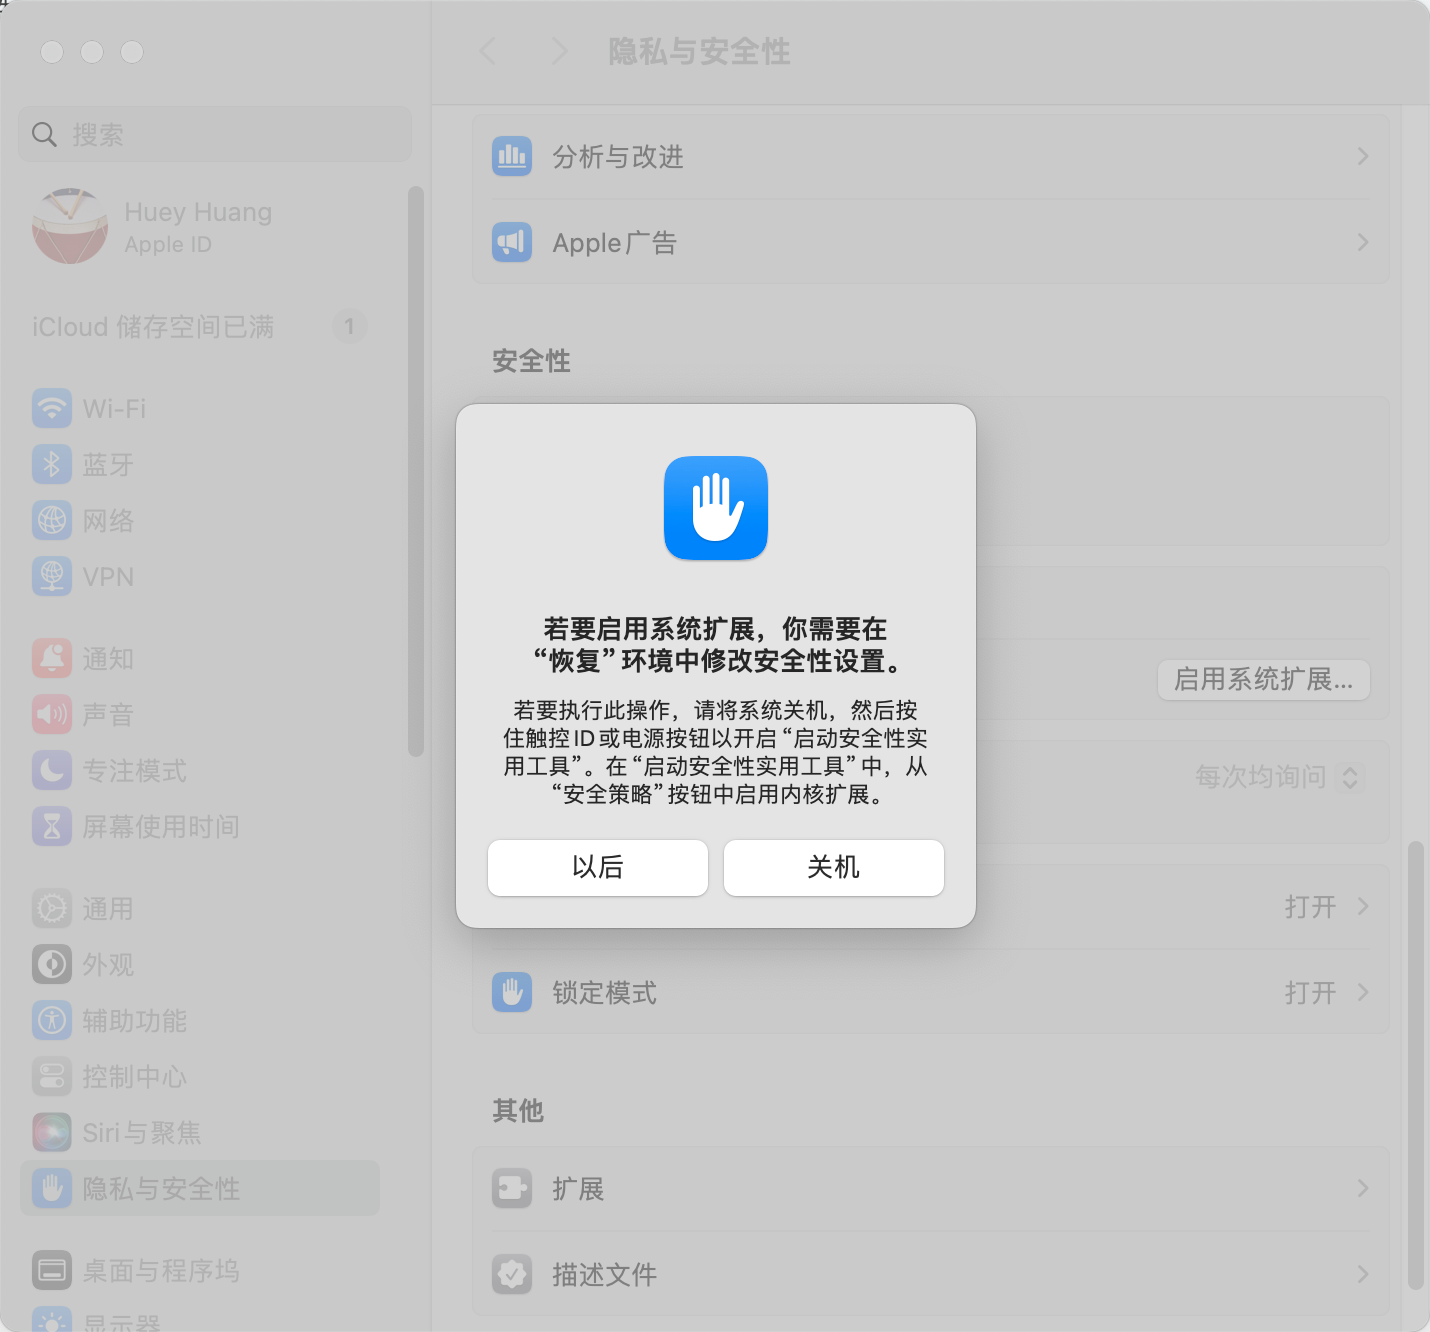The width and height of the screenshot is (1430, 1332).
Task: Select 屏幕使用时间 in the sidebar
Action: (200, 826)
